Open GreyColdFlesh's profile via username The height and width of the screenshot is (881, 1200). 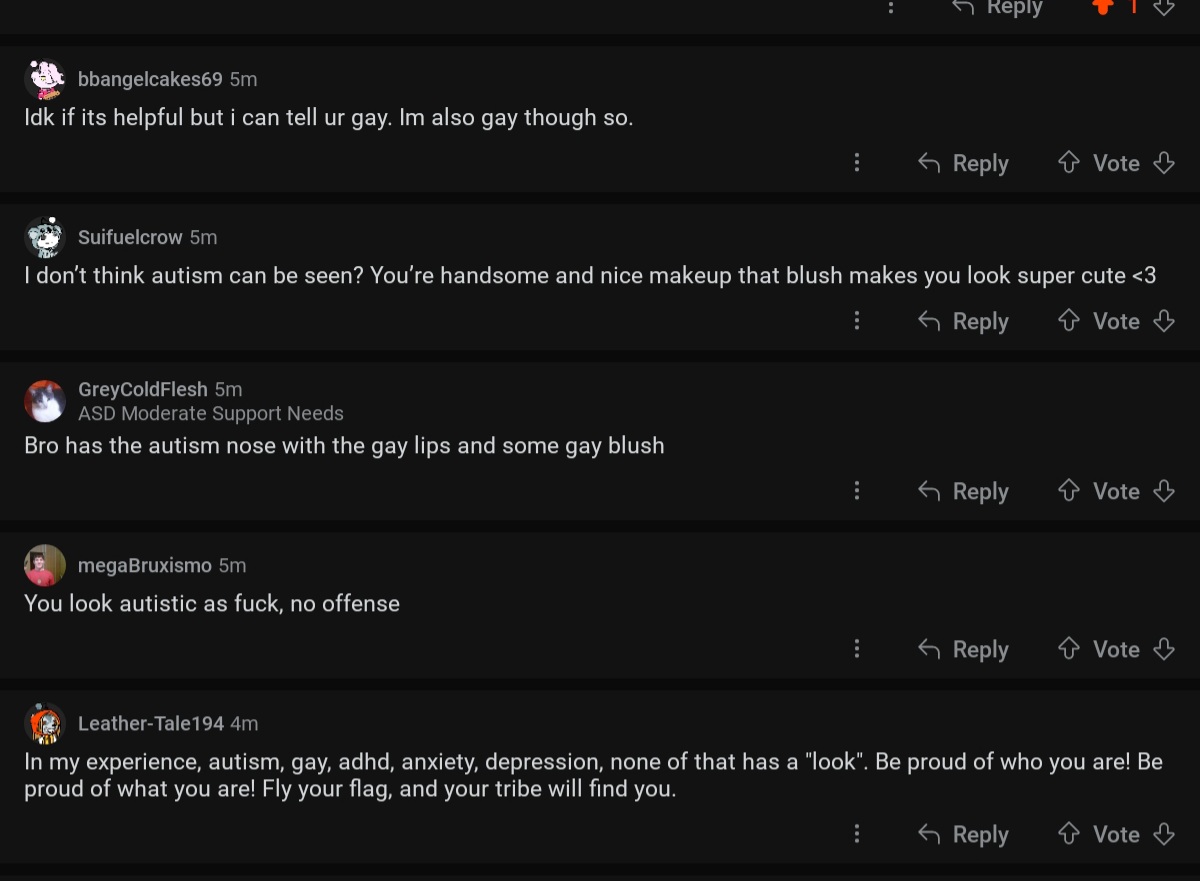(143, 389)
